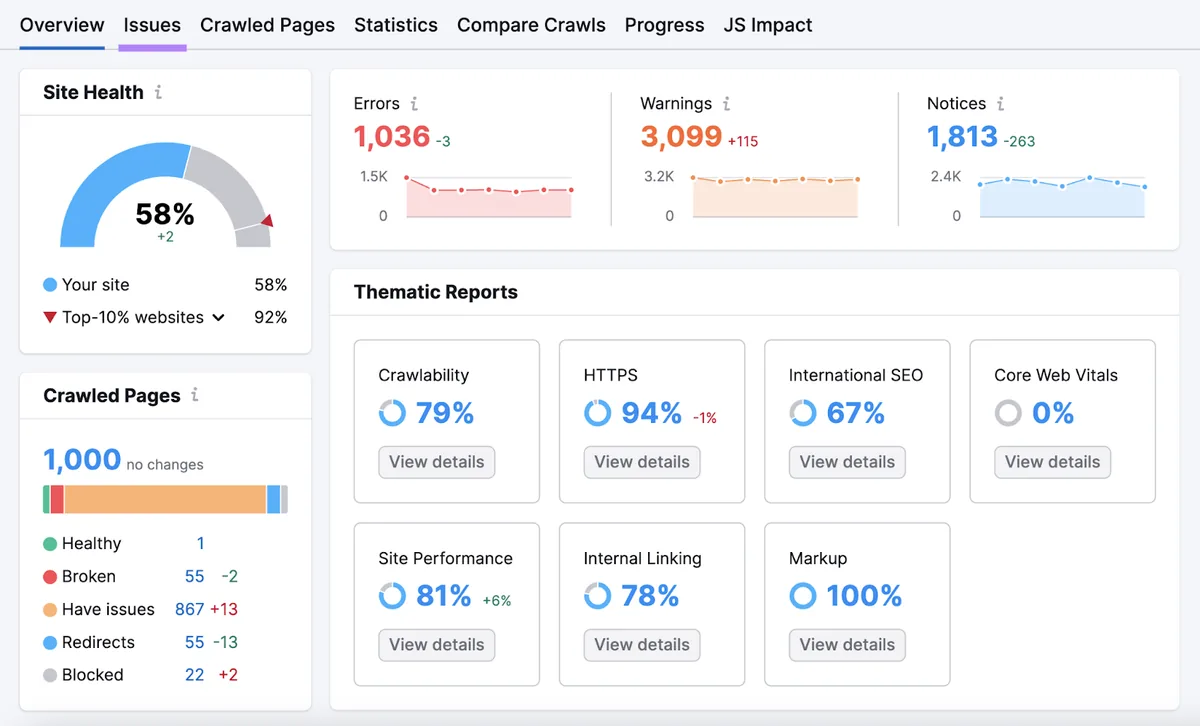
Task: Click the HTTPS donut chart icon
Action: (597, 413)
